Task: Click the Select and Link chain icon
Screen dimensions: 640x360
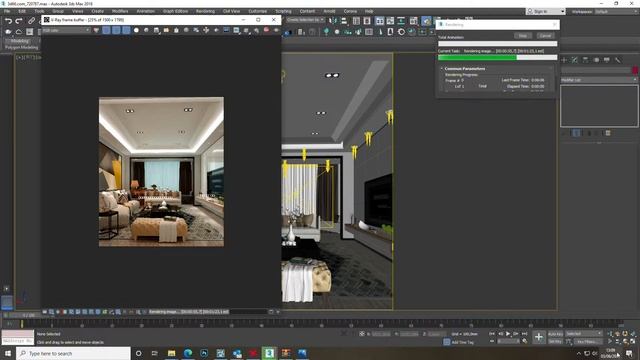Action: point(31,21)
